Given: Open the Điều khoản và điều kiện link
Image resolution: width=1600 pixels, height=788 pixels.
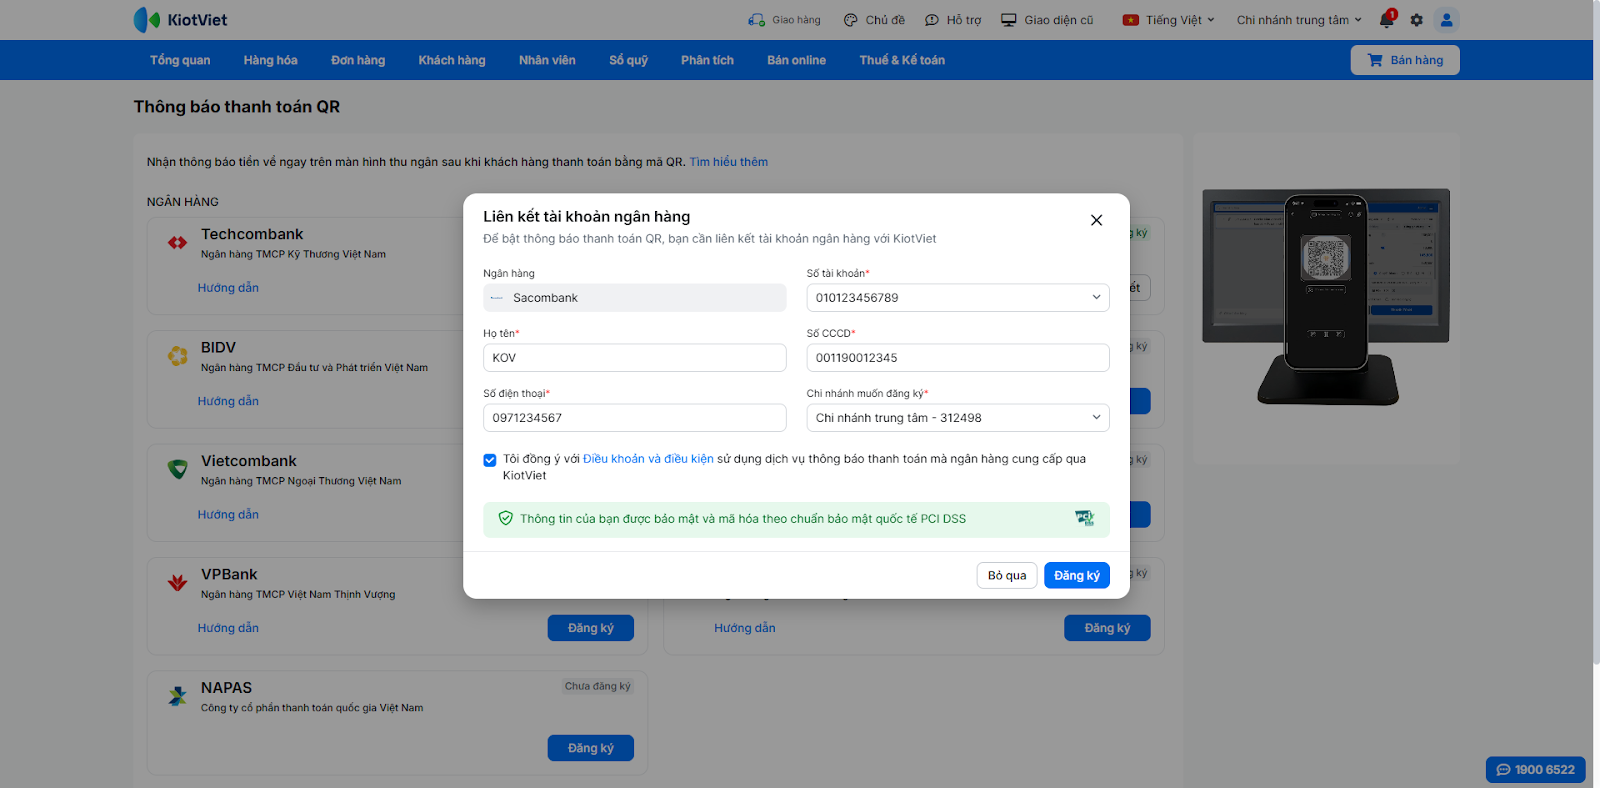Looking at the screenshot, I should pos(648,459).
